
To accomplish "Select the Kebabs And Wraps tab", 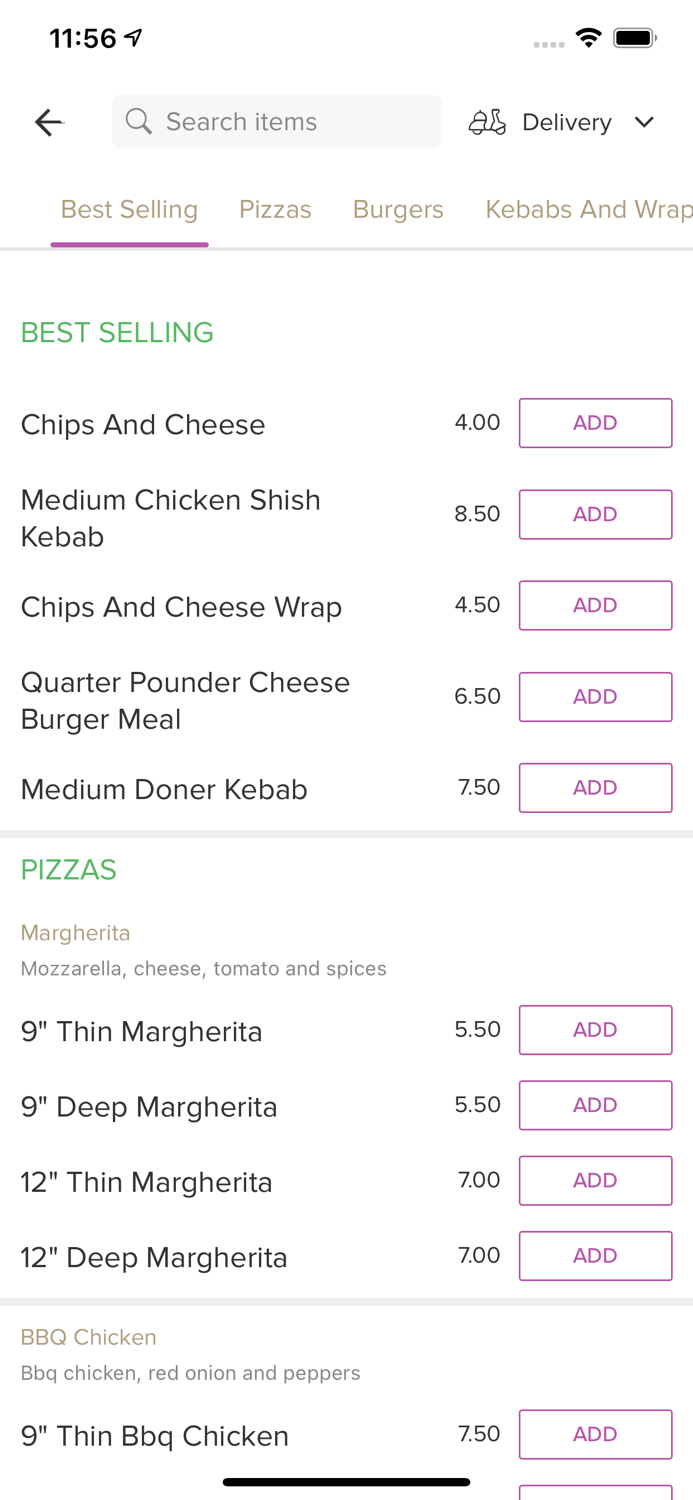I will (589, 209).
